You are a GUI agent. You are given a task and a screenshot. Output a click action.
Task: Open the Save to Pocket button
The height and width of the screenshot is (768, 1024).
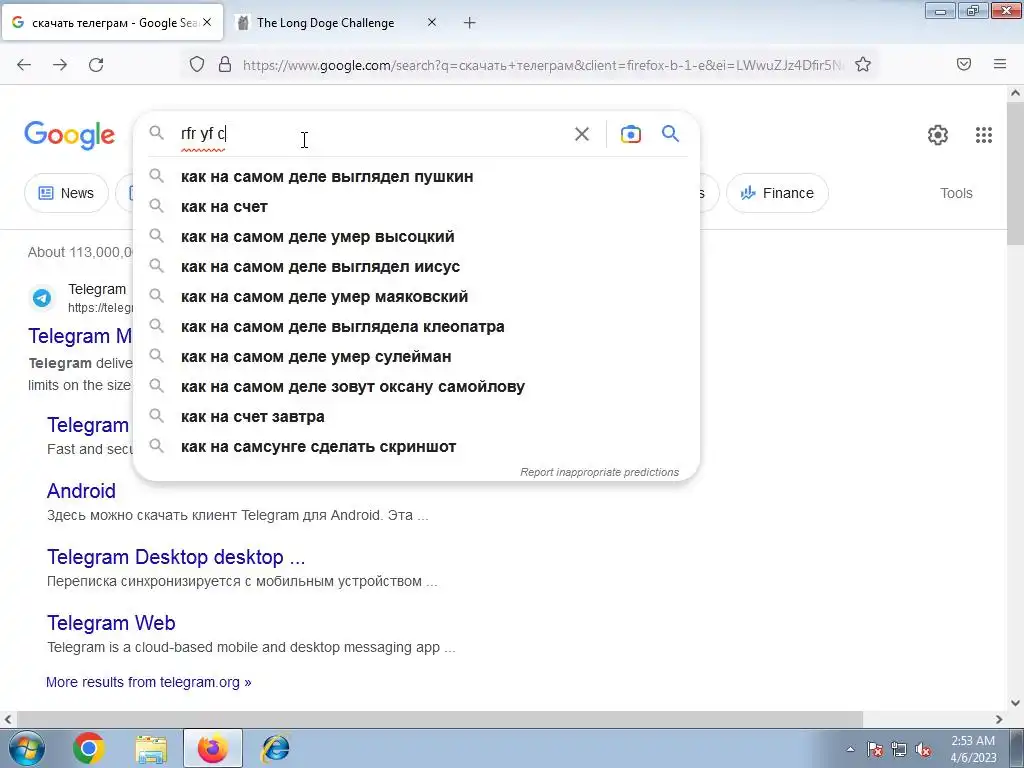tap(964, 64)
